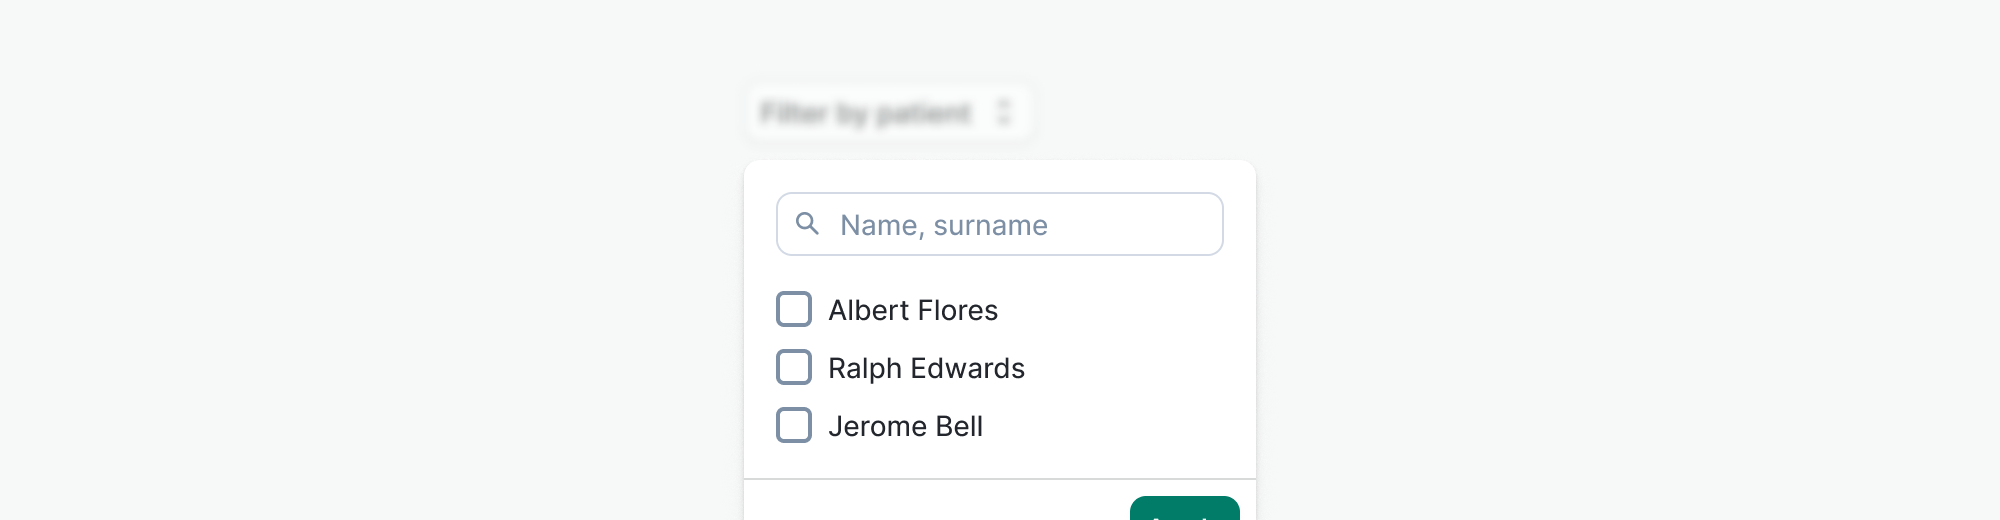Click the teal button in the popup footer
This screenshot has height=520, width=2000.
[1184, 509]
